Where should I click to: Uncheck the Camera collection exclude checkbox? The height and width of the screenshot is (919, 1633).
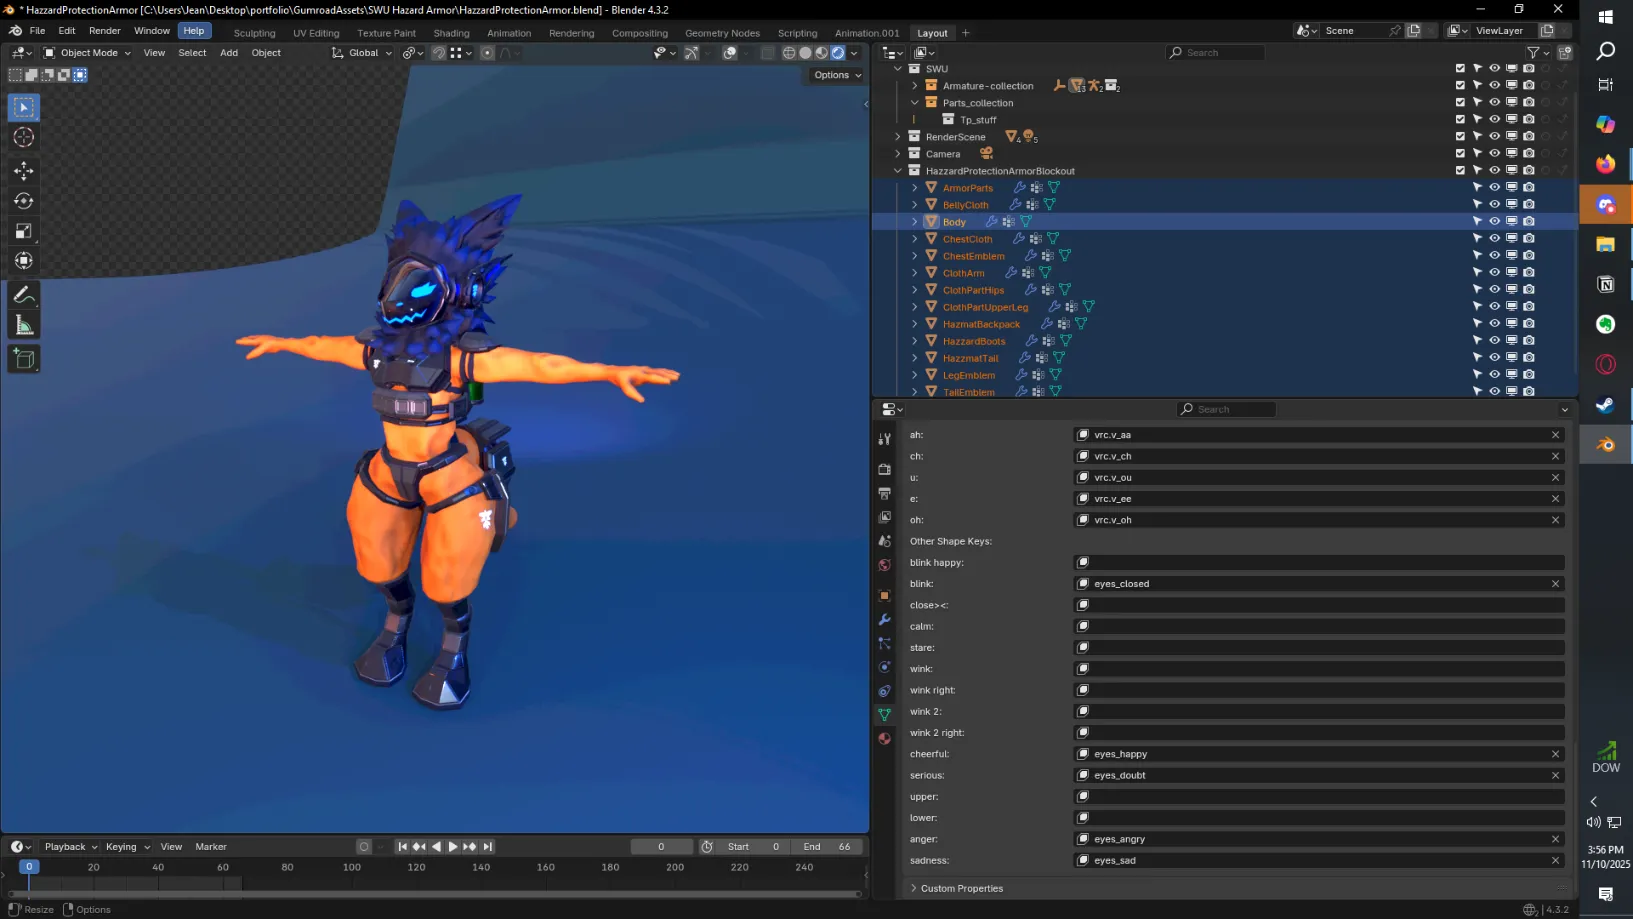1460,154
